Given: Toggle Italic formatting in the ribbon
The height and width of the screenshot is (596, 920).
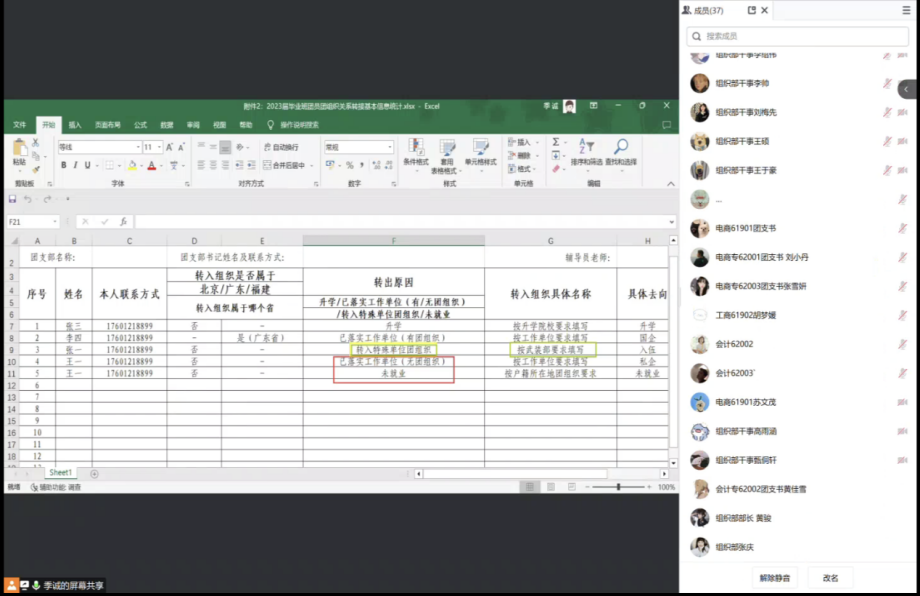Looking at the screenshot, I should pyautogui.click(x=75, y=166).
